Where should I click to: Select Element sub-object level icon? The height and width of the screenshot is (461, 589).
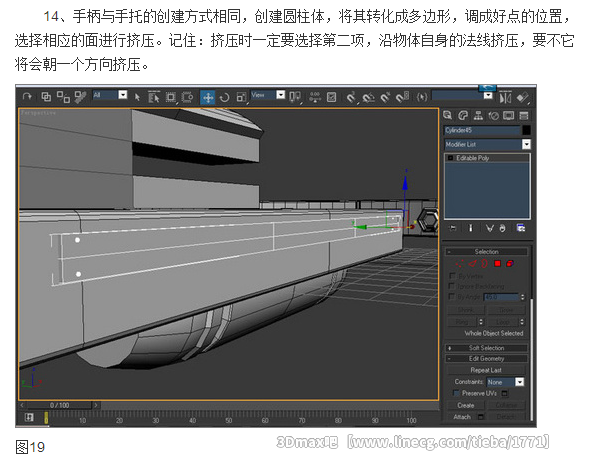510,263
